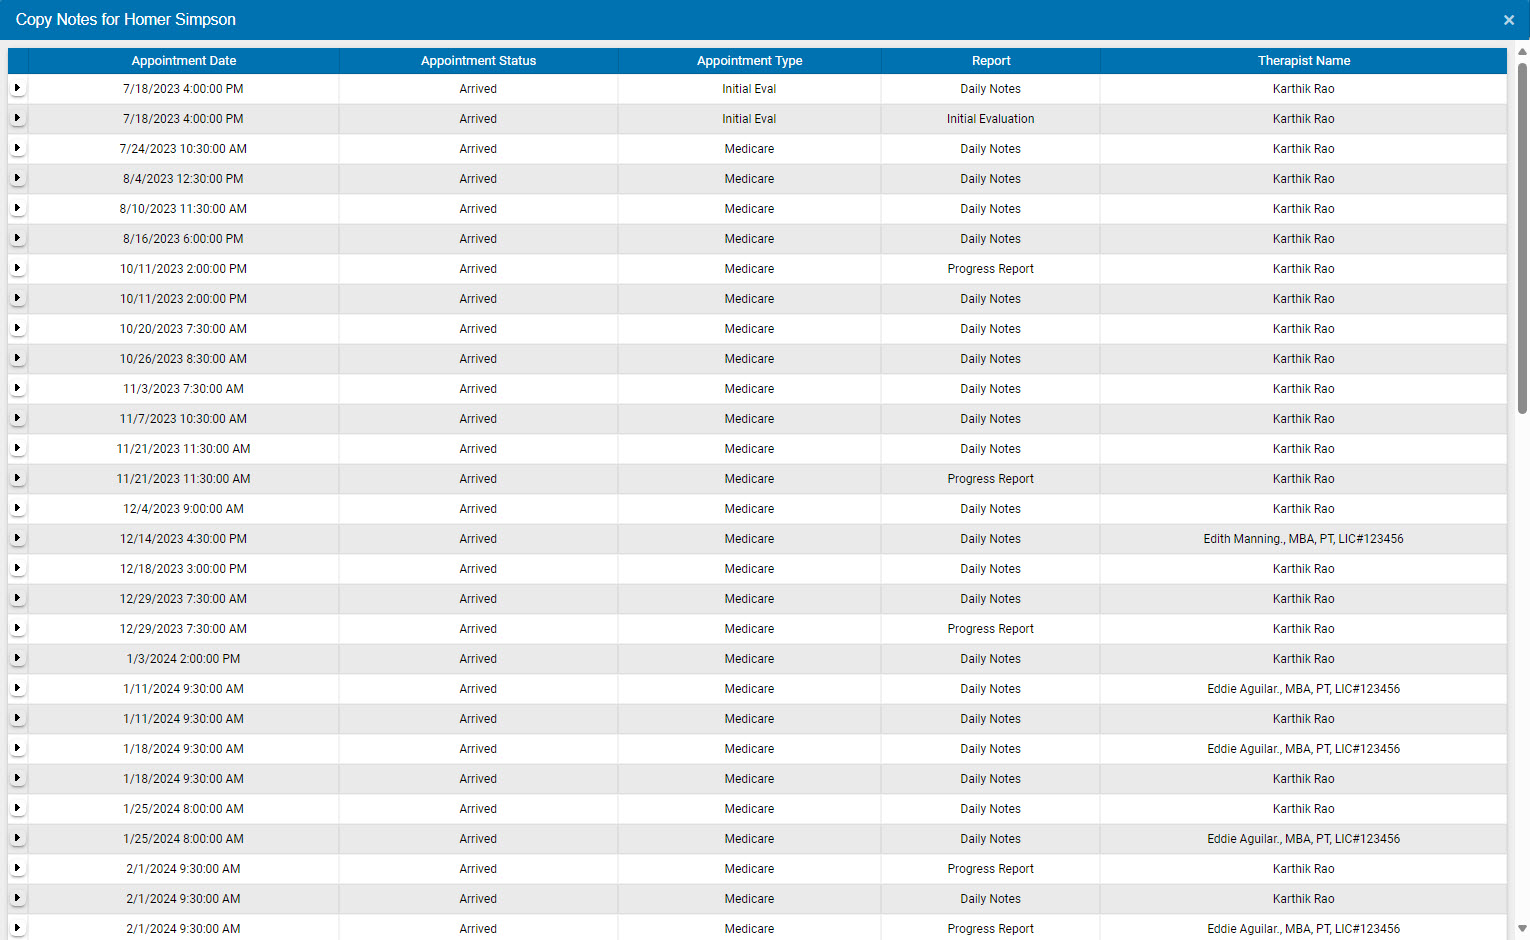Expand the 12/4/2023 9:00 AM appointment row
Screen dimensions: 1530x940
(x=17, y=508)
